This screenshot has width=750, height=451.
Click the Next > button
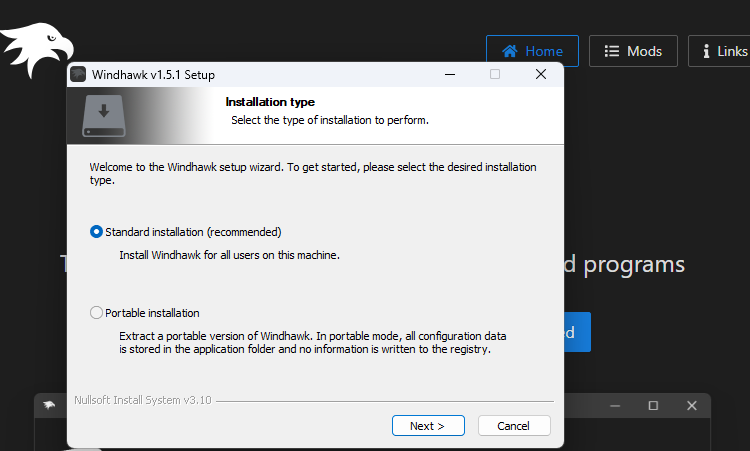[x=428, y=426]
